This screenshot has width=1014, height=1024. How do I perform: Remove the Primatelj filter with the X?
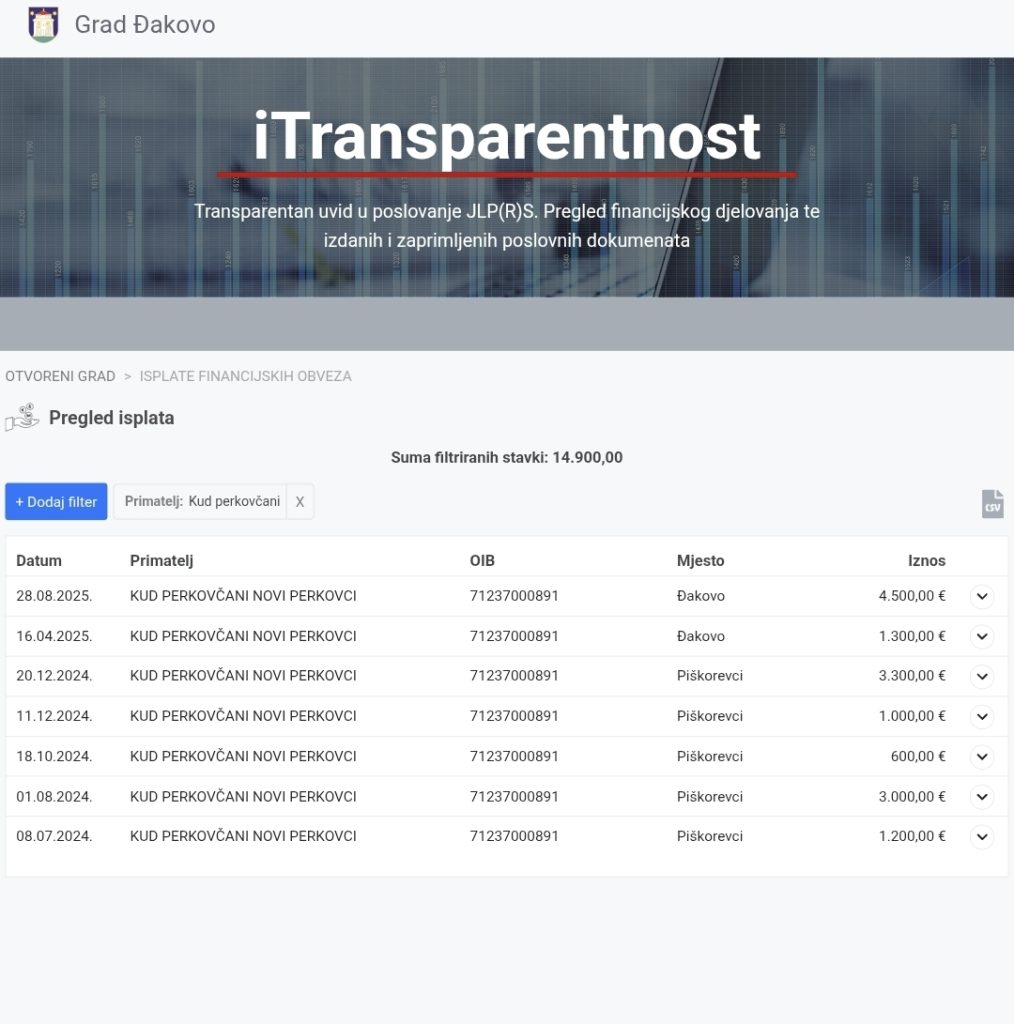tap(300, 502)
